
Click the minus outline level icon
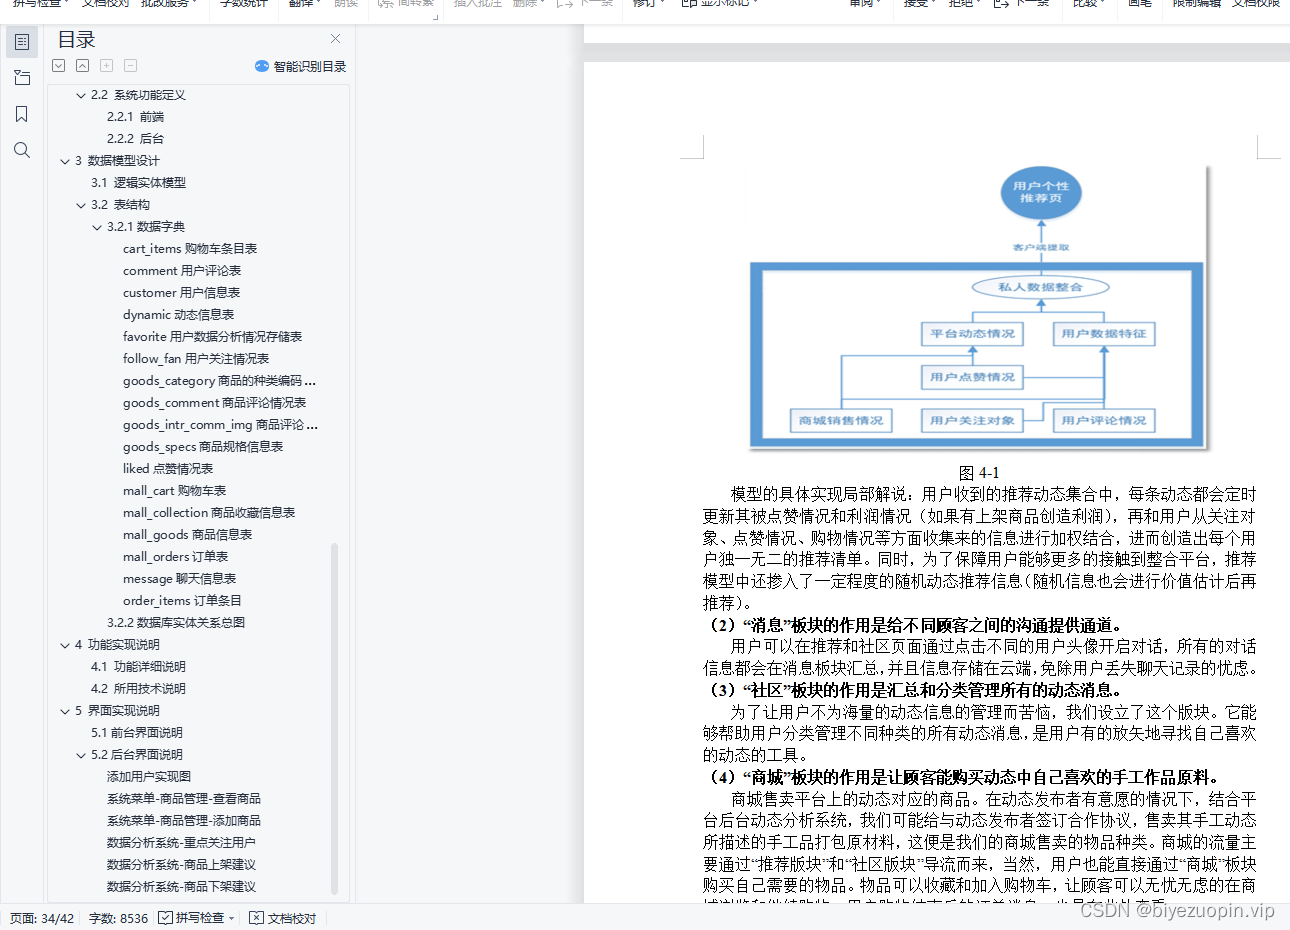point(131,66)
